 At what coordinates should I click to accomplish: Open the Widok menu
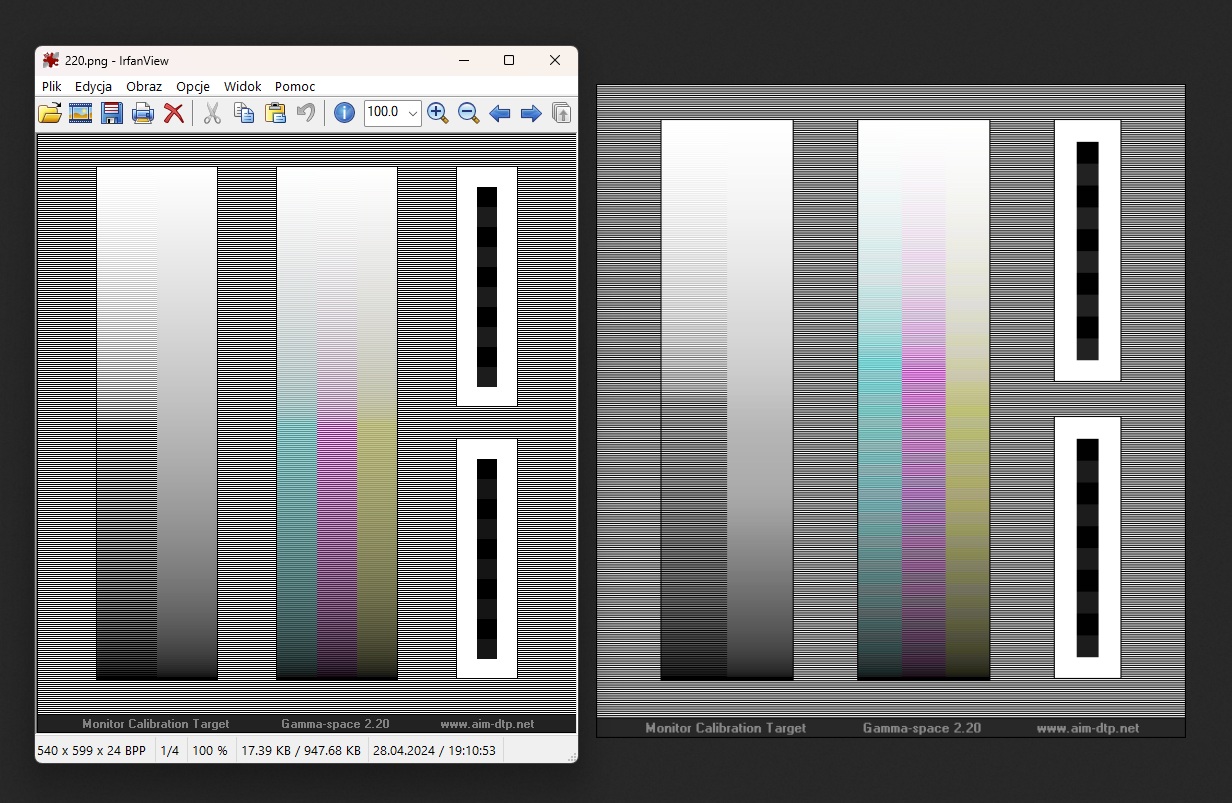point(242,87)
